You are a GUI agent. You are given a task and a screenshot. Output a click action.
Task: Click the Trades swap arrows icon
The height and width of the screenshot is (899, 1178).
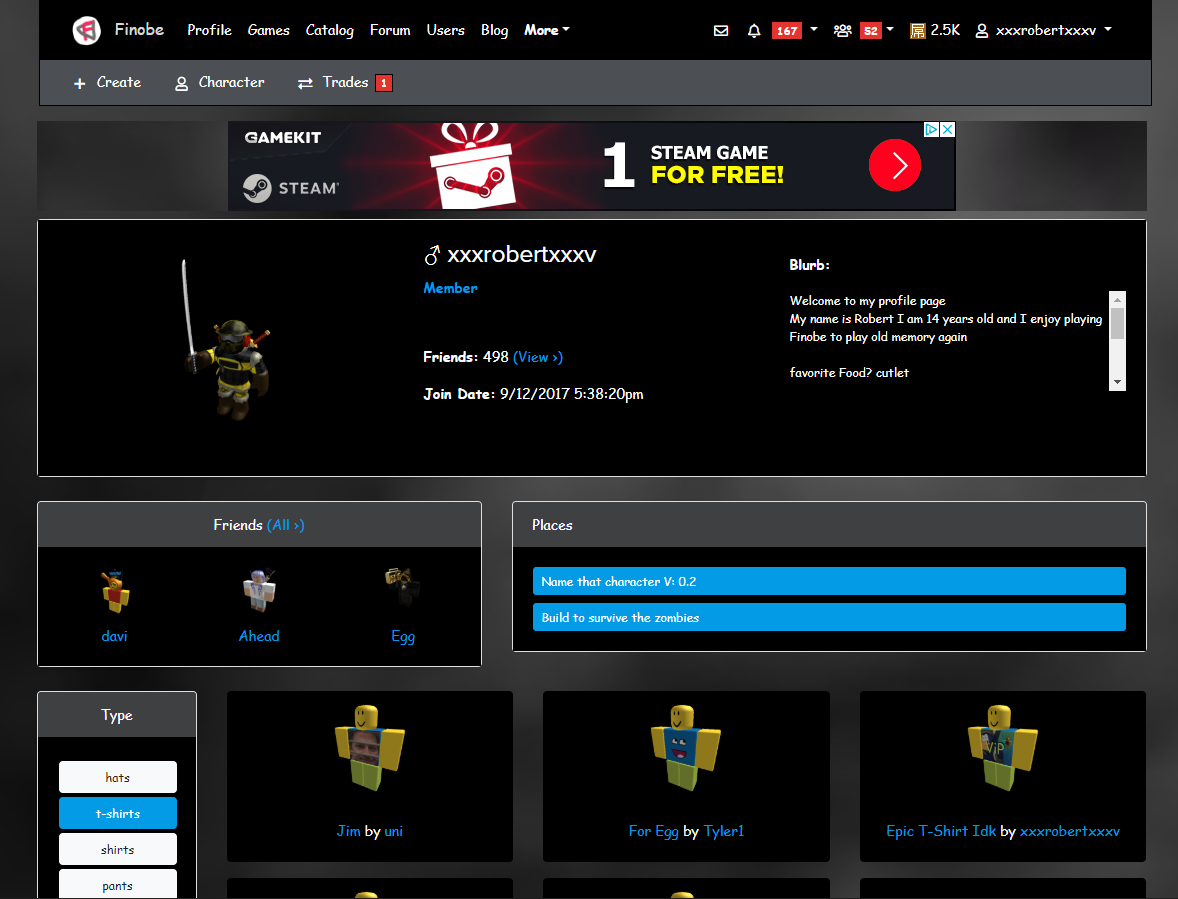coord(305,83)
